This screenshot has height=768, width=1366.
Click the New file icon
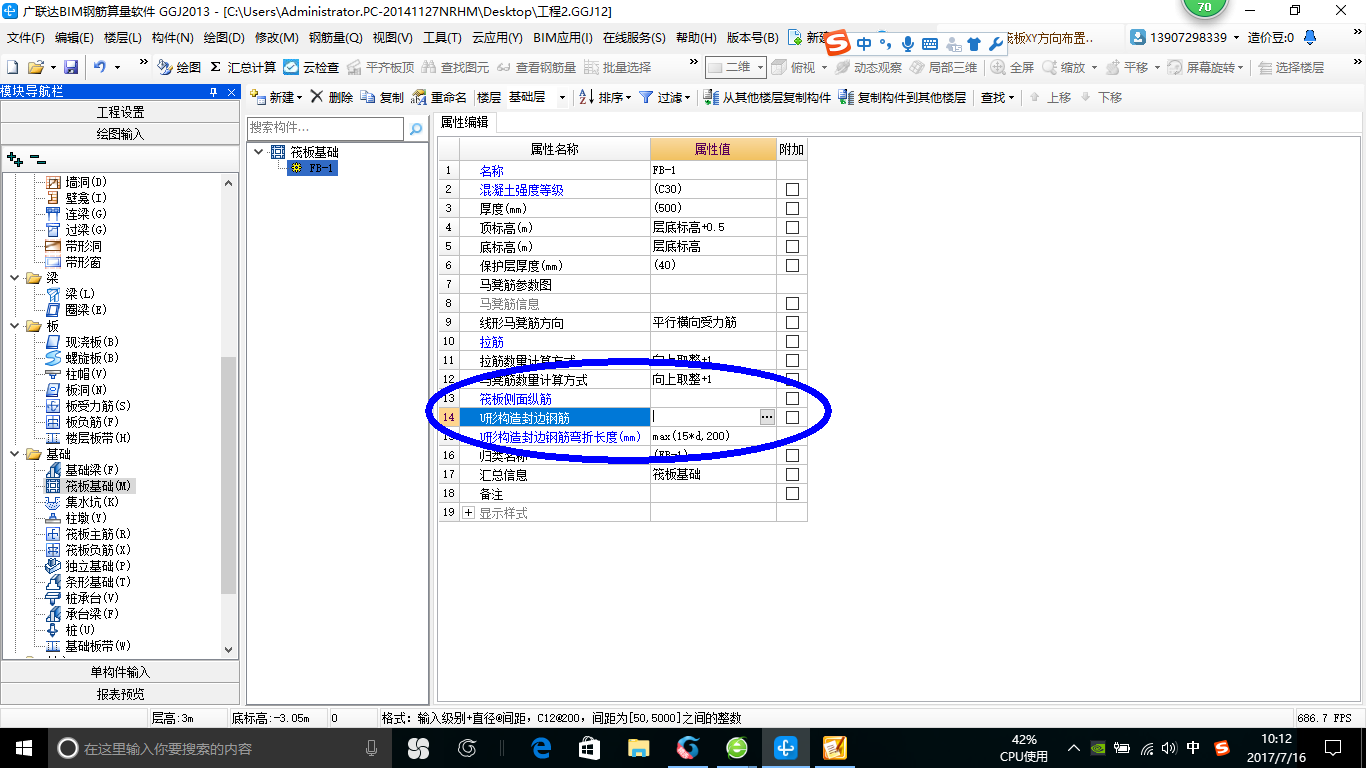[12, 67]
